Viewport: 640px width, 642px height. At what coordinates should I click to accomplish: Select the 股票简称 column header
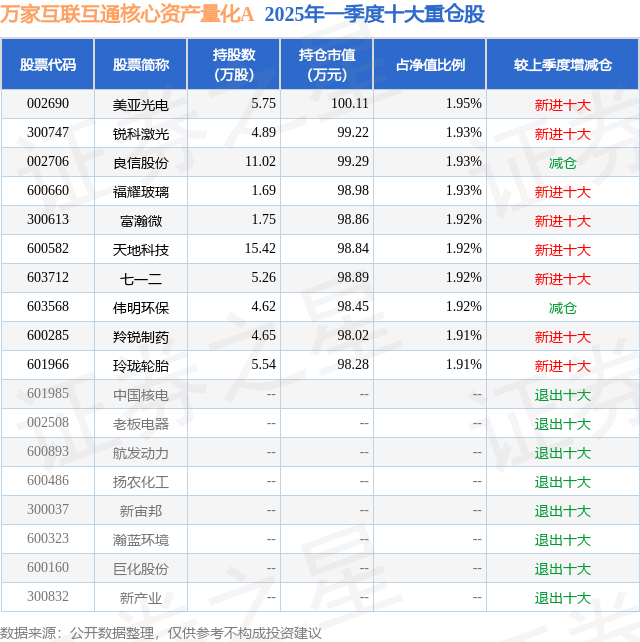click(141, 65)
